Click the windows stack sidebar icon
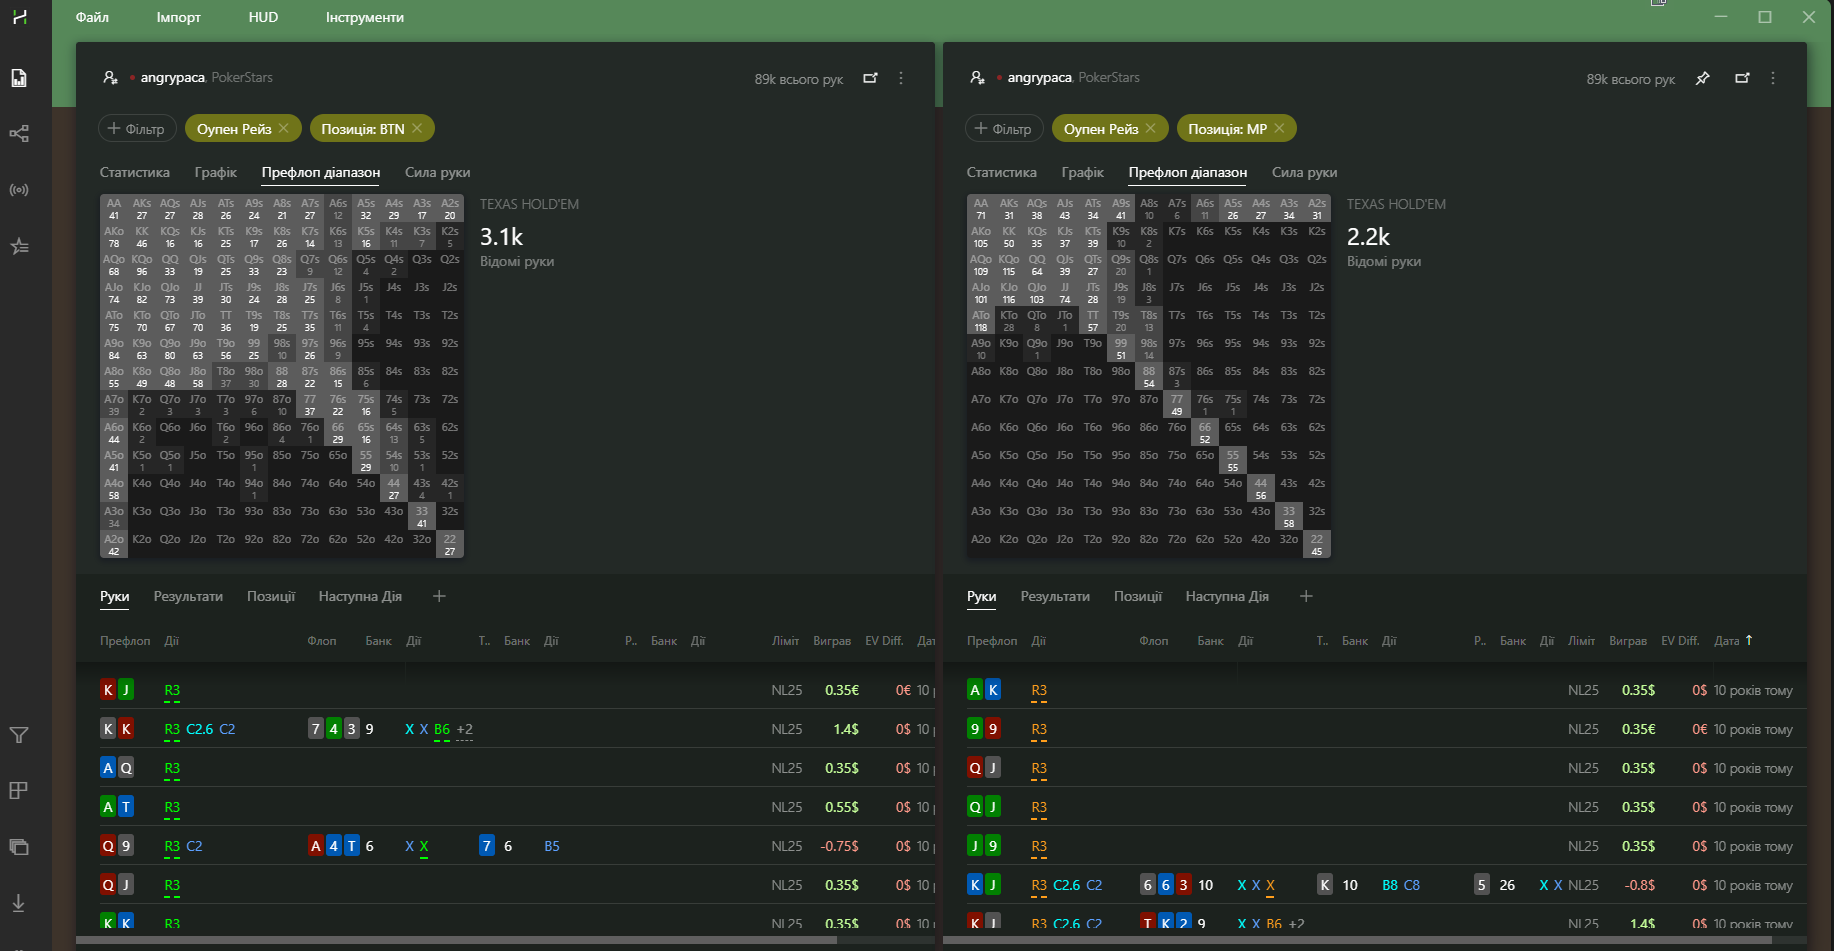 (19, 847)
